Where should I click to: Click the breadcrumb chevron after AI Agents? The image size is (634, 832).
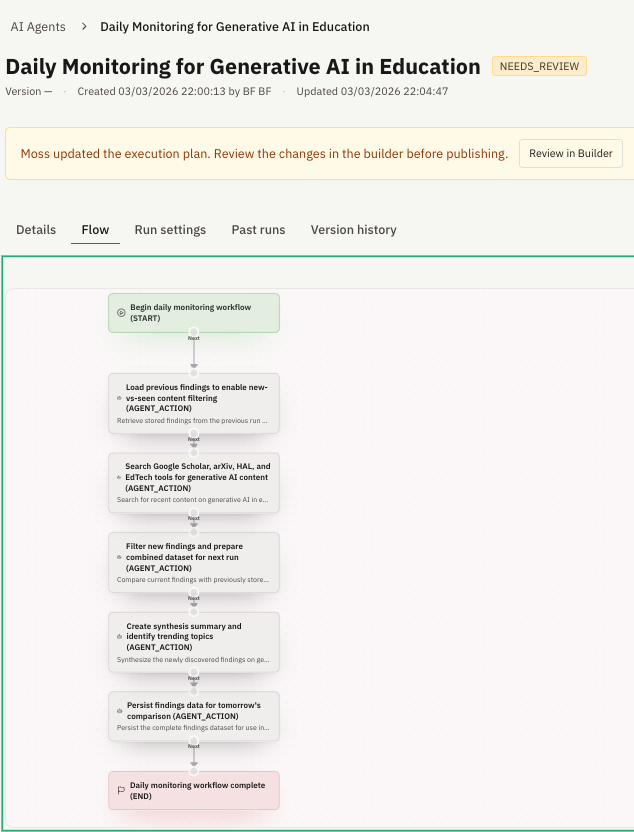(84, 27)
